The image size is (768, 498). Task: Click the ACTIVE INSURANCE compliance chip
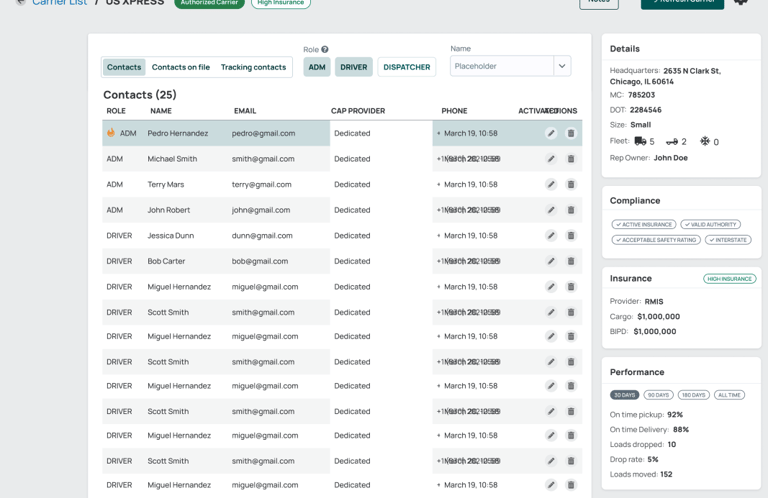tap(644, 224)
